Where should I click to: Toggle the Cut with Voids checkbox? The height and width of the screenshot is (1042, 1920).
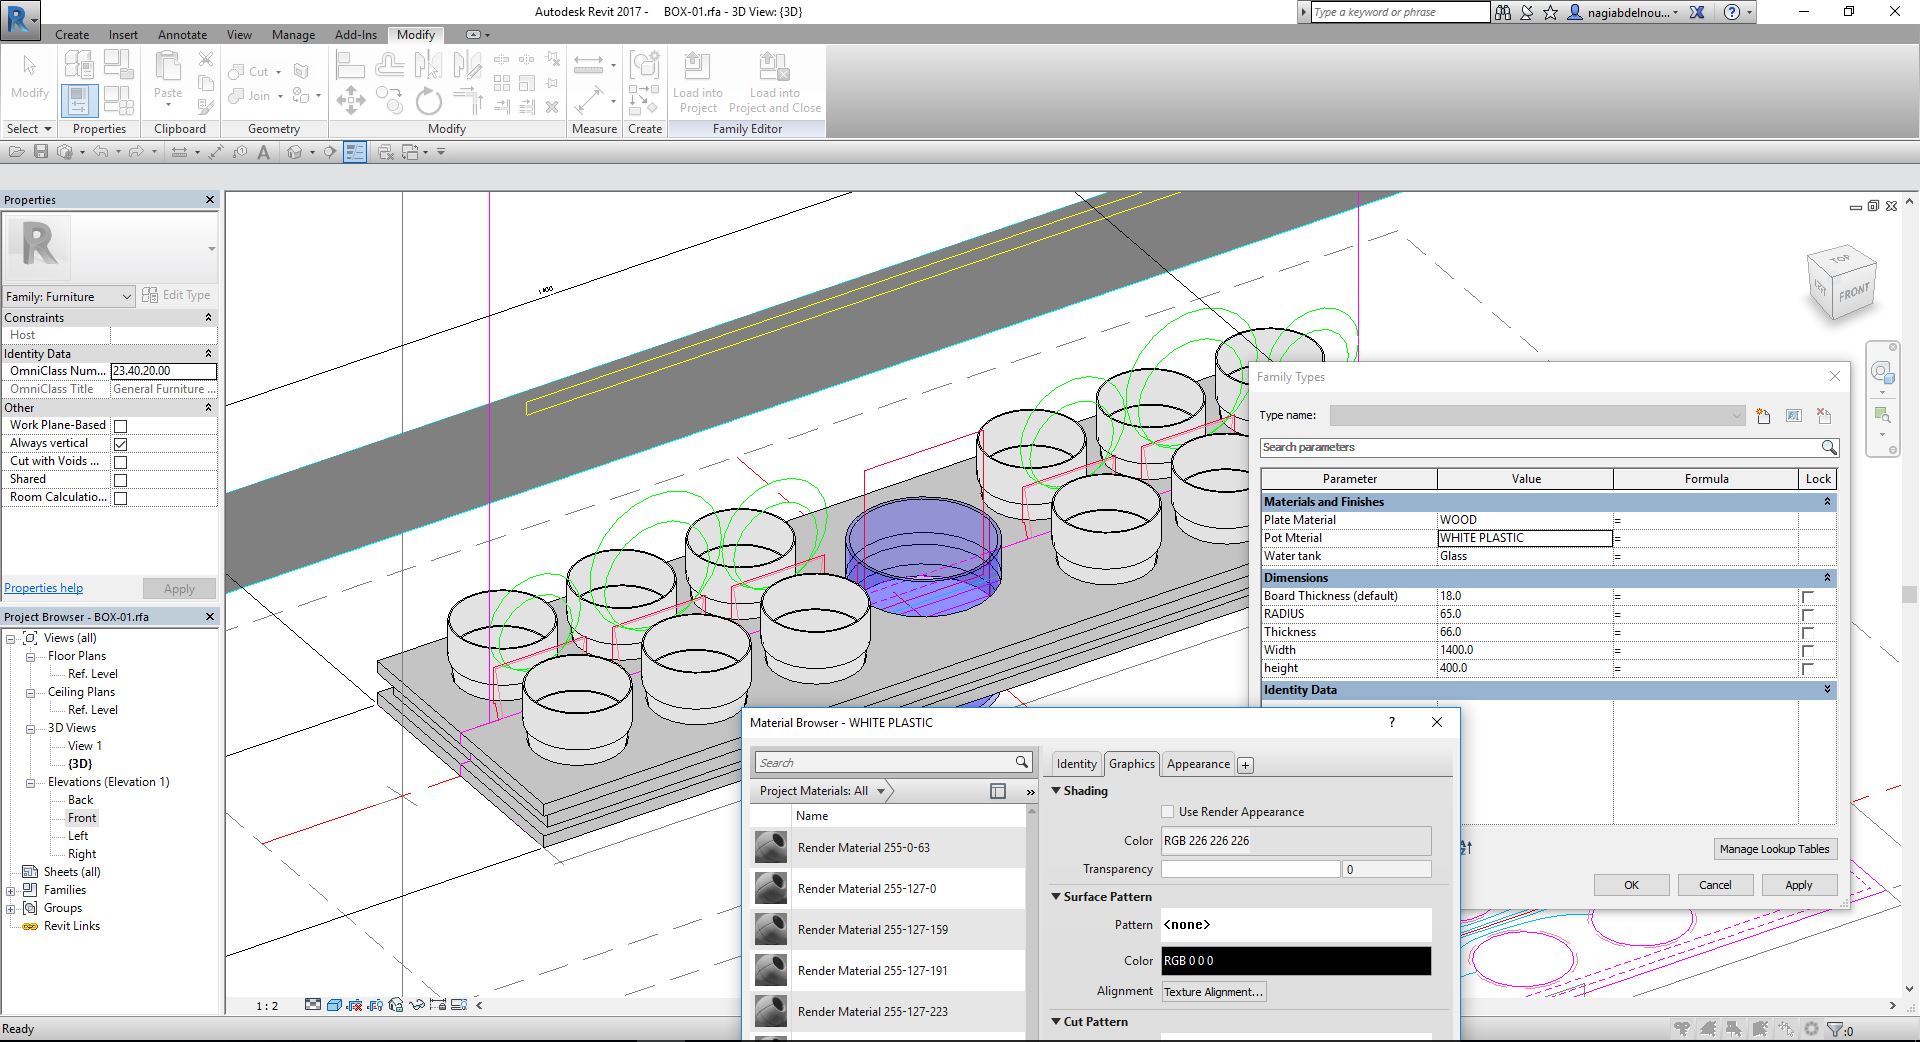pyautogui.click(x=120, y=462)
